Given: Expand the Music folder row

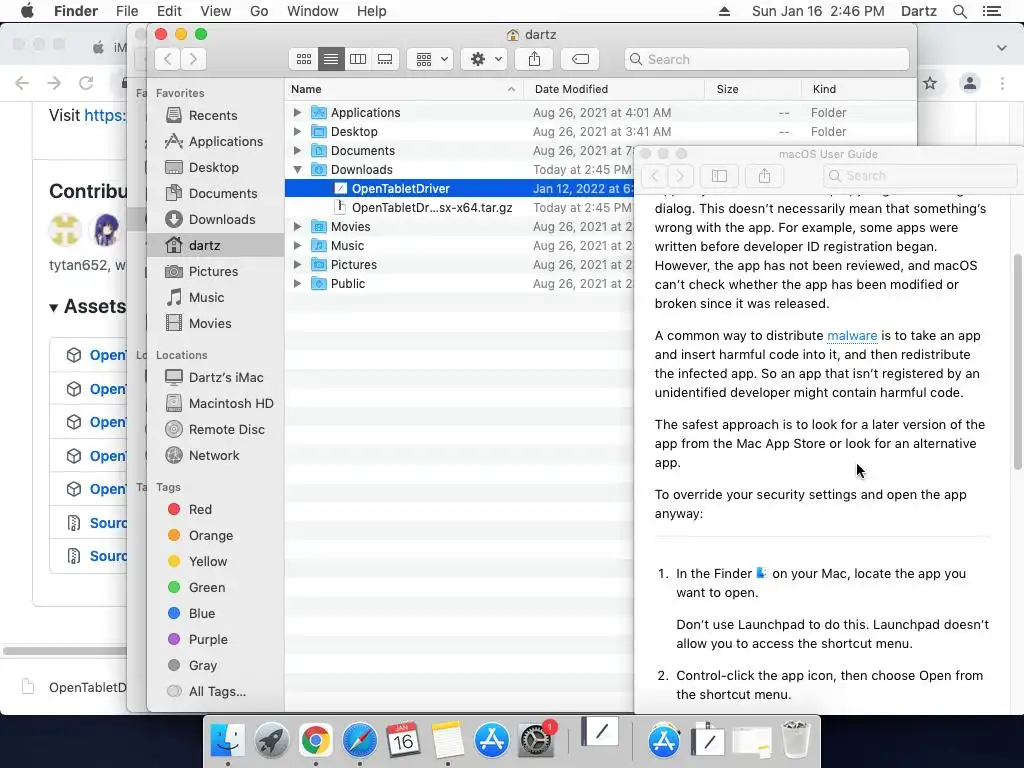Looking at the screenshot, I should point(297,246).
